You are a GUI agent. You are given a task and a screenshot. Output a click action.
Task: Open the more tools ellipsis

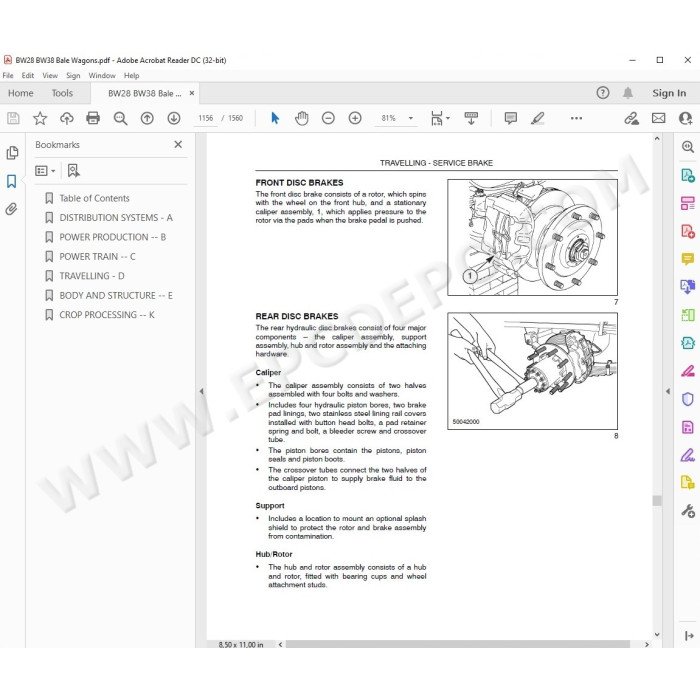point(576,118)
